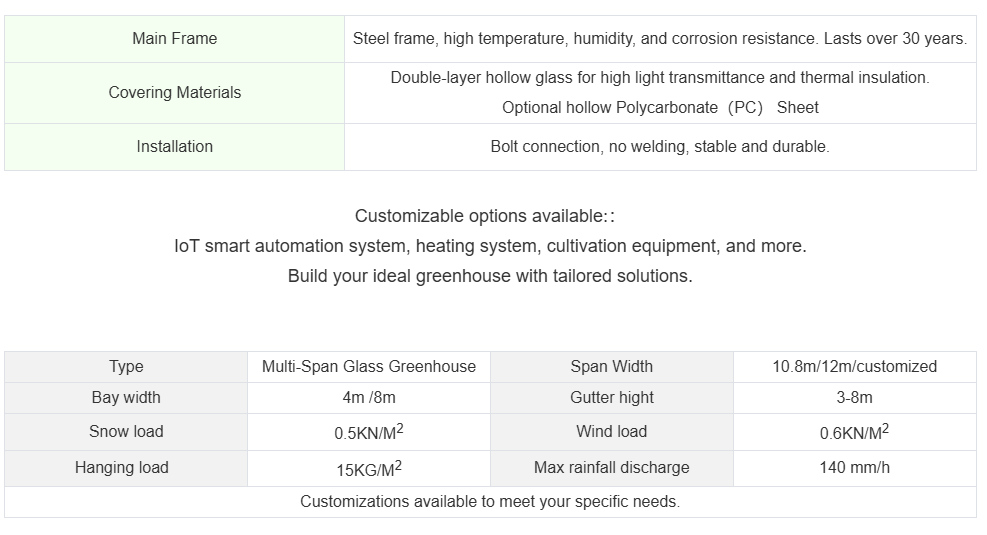
Task: Select the 140 mm/h rainfall value
Action: [x=854, y=468]
